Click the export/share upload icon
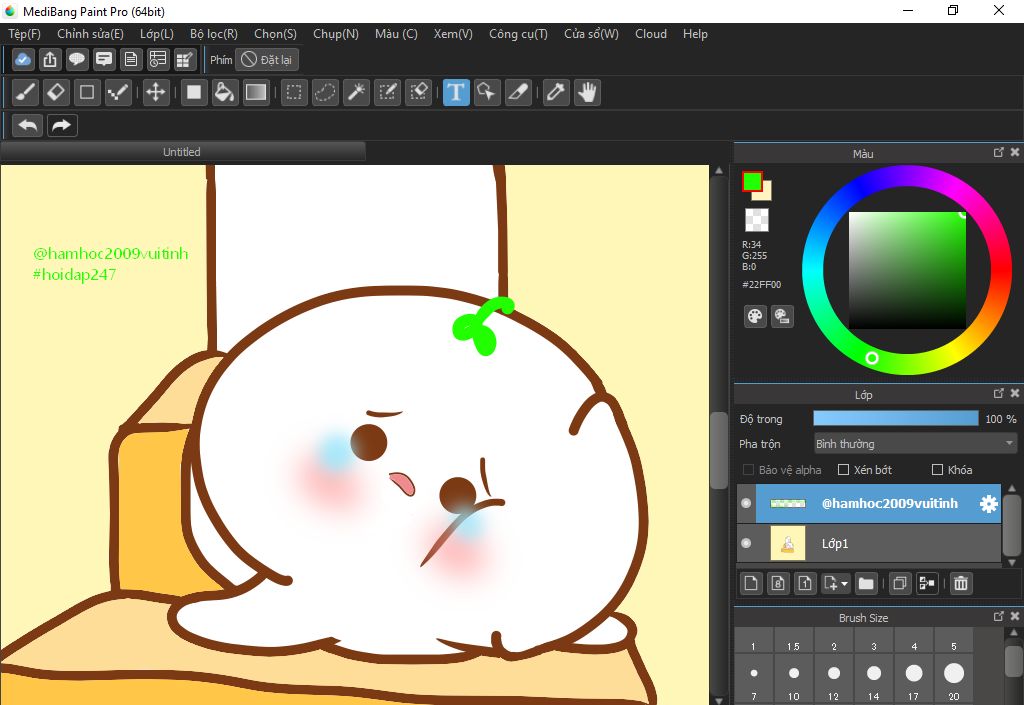 point(50,59)
